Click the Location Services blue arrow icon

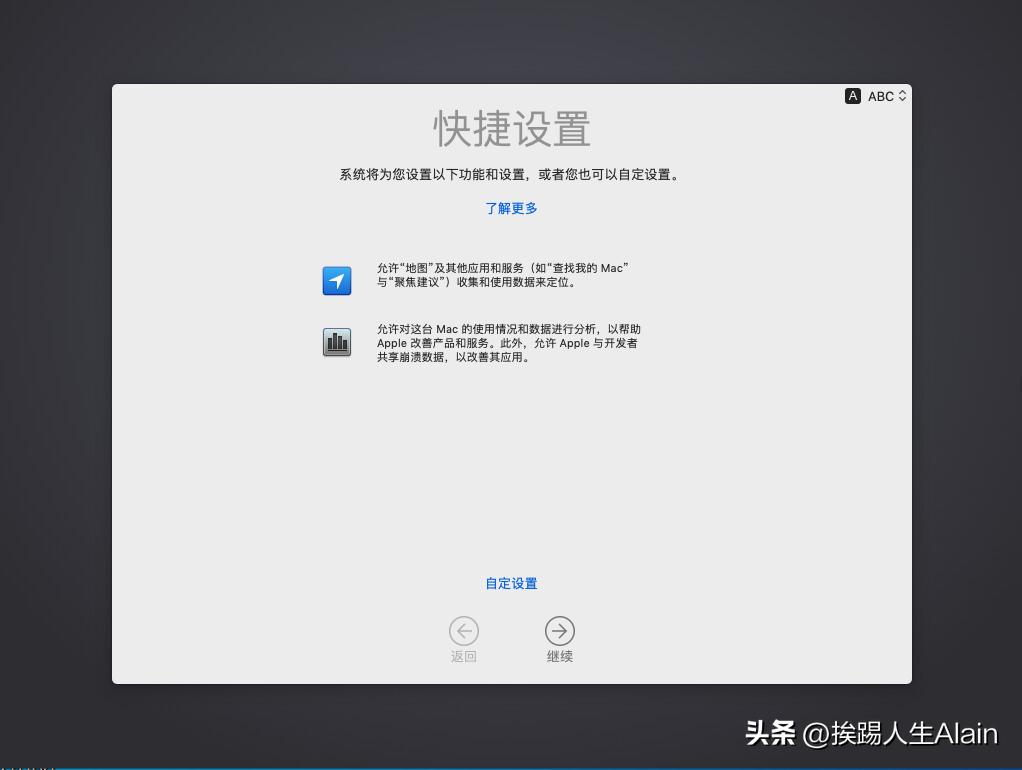point(336,281)
